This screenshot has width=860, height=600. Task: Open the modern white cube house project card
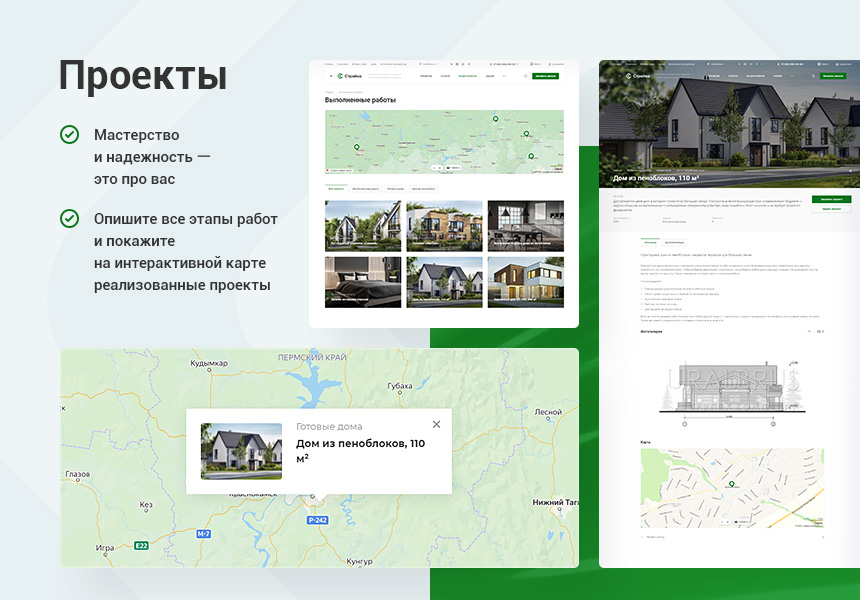(525, 281)
